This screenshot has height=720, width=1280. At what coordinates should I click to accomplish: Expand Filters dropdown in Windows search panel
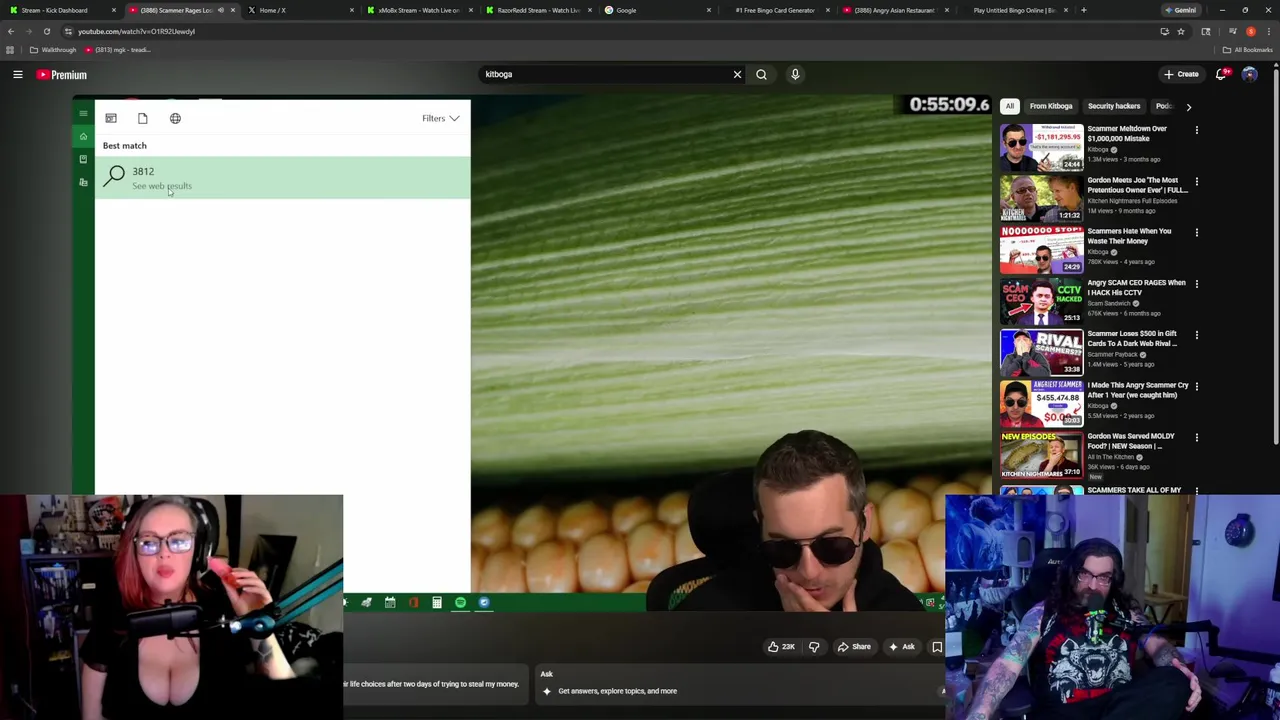pyautogui.click(x=440, y=118)
